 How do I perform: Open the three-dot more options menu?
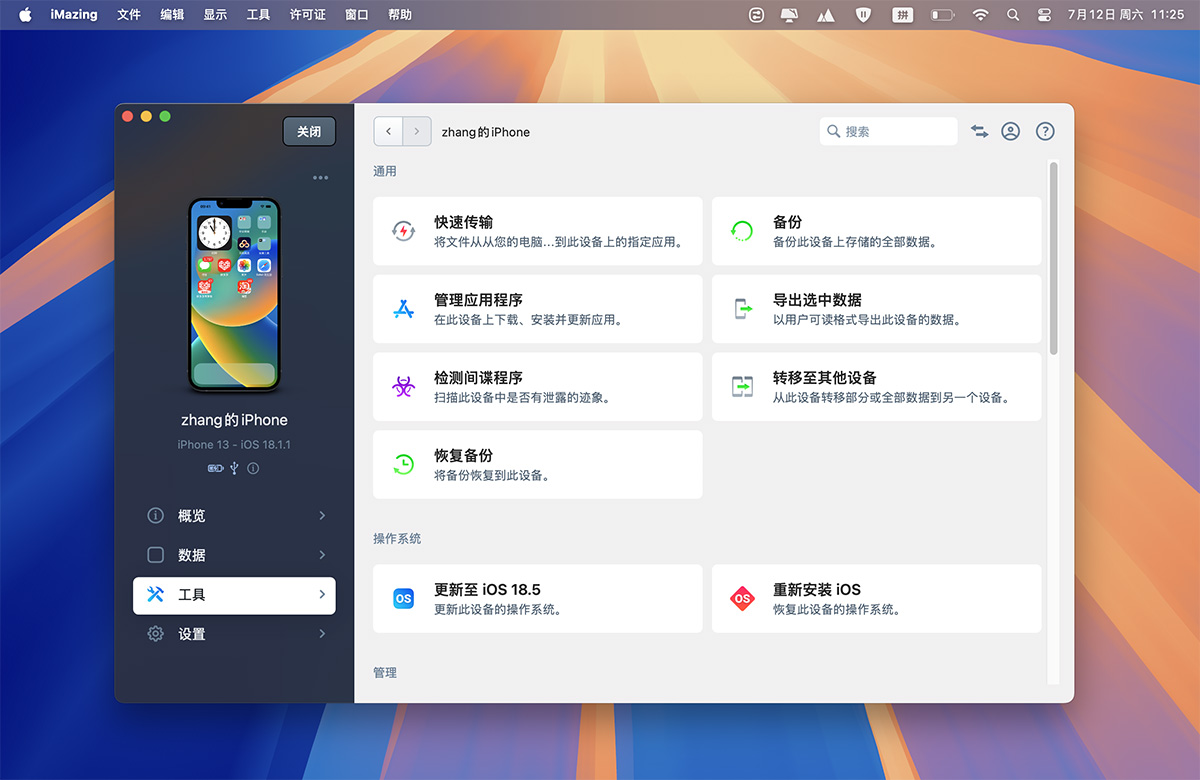coord(320,178)
